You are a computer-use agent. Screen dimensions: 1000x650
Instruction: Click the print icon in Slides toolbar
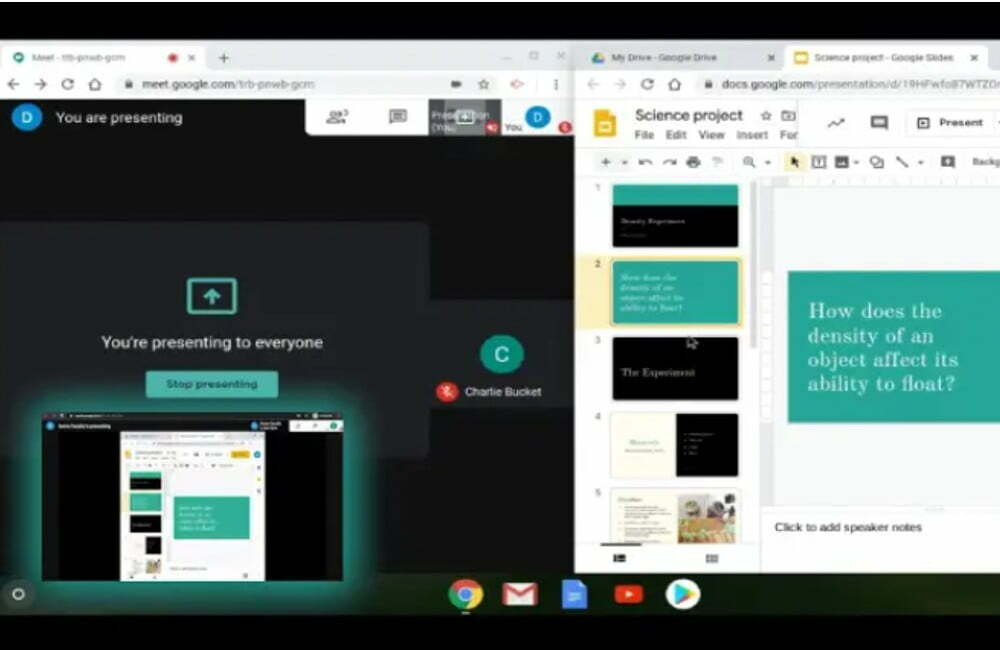(693, 162)
